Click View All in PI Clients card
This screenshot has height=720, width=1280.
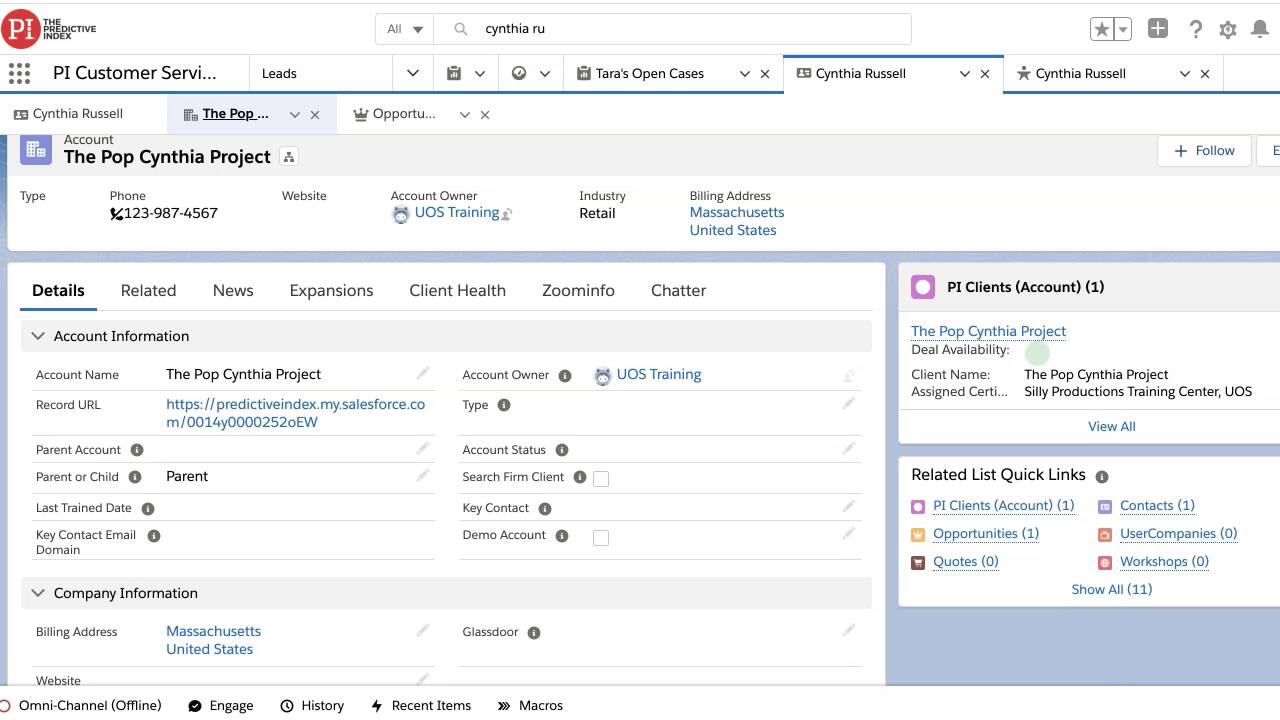1111,426
